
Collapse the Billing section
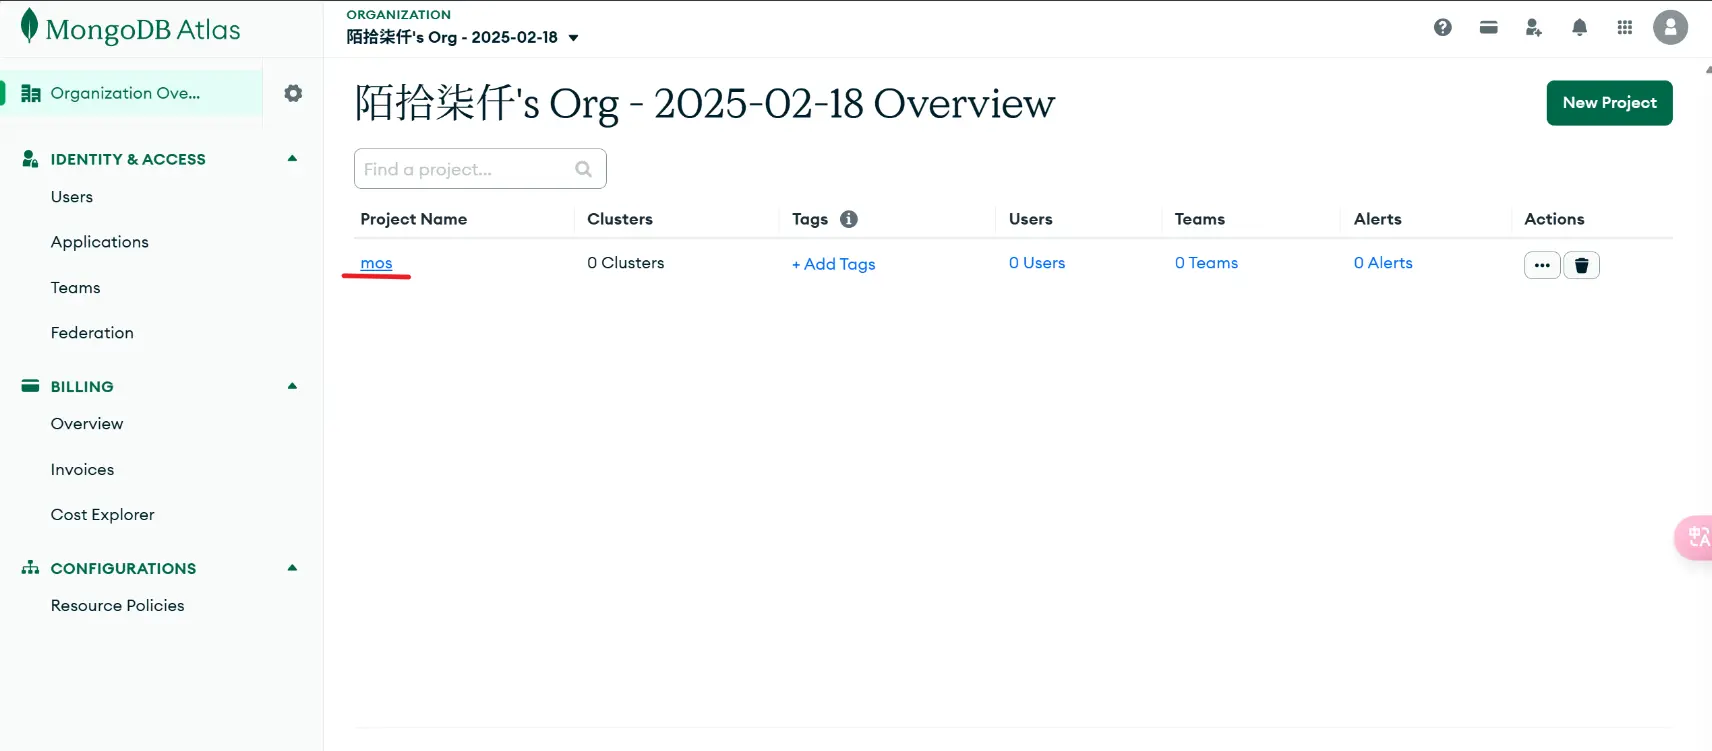pos(292,386)
